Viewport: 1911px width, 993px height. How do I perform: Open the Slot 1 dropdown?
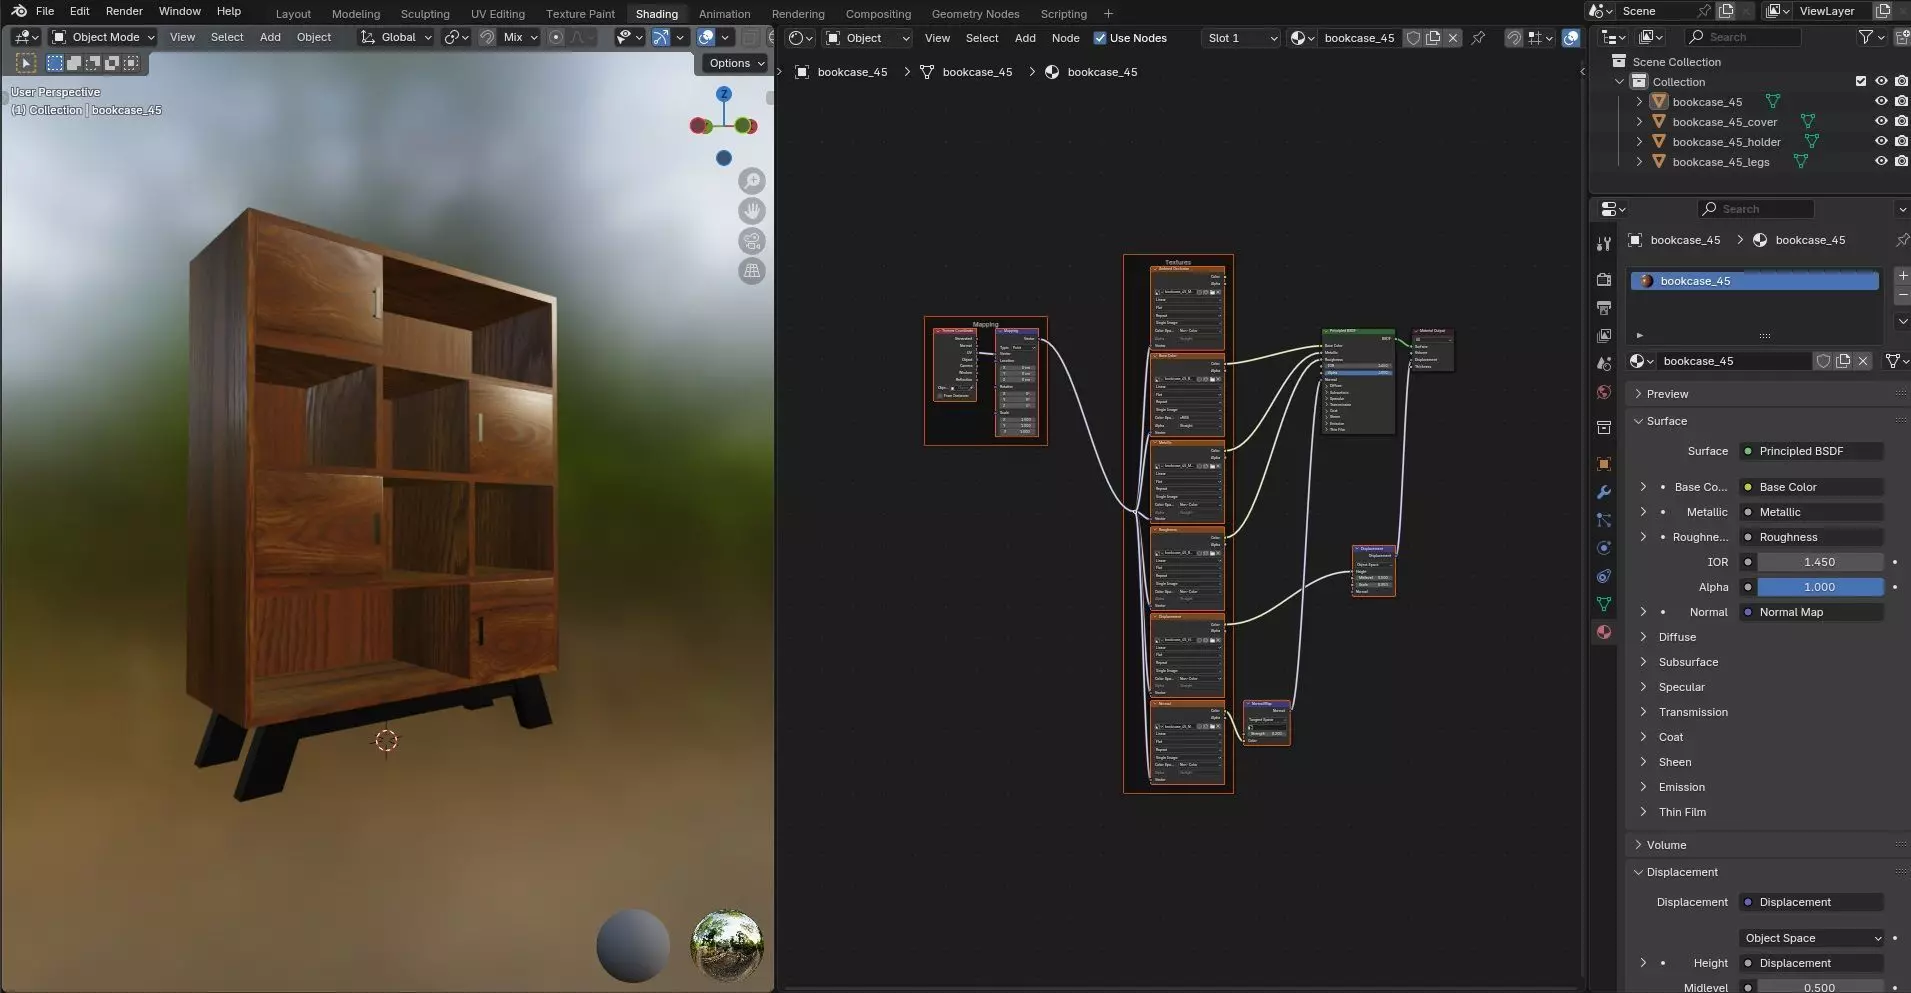(x=1243, y=38)
